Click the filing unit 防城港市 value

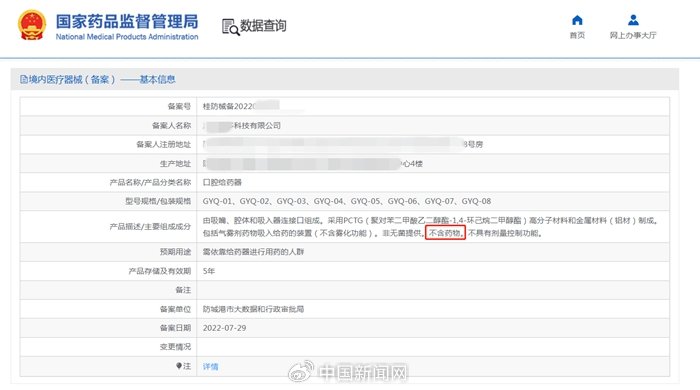pos(253,309)
